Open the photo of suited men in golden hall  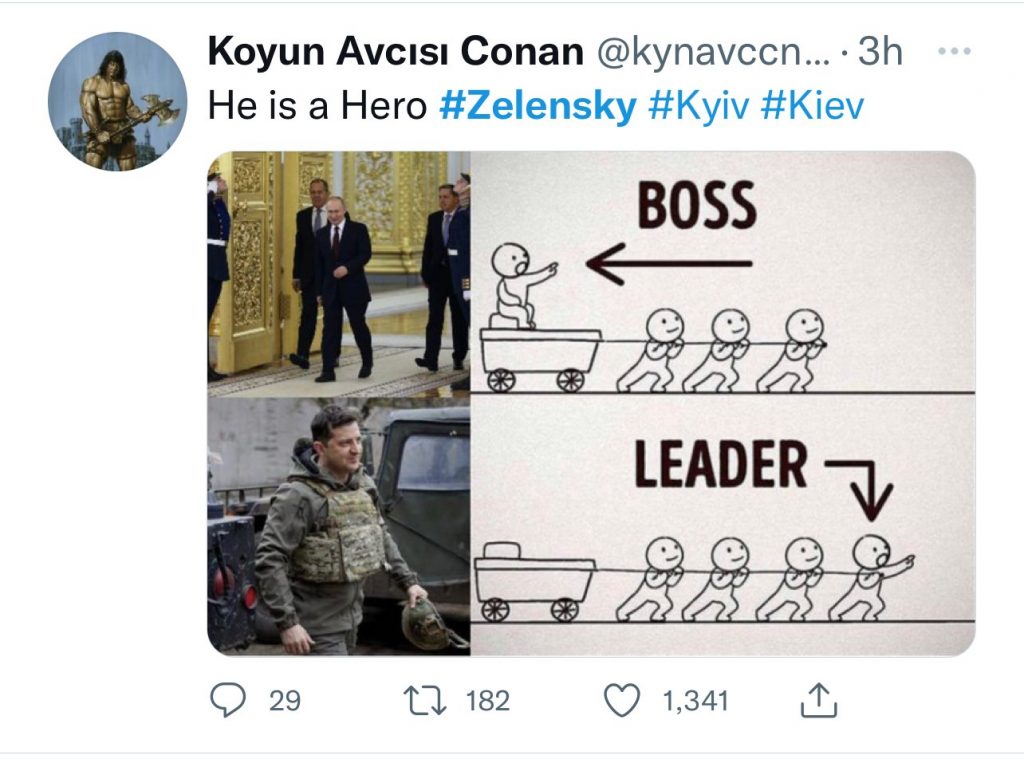tap(338, 274)
